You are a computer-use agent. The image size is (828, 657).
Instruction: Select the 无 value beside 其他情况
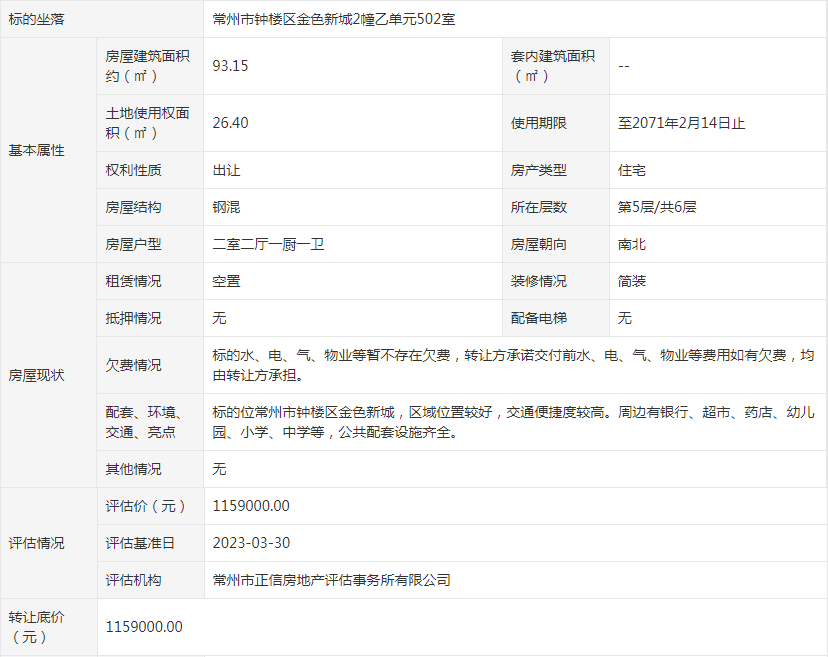(219, 469)
